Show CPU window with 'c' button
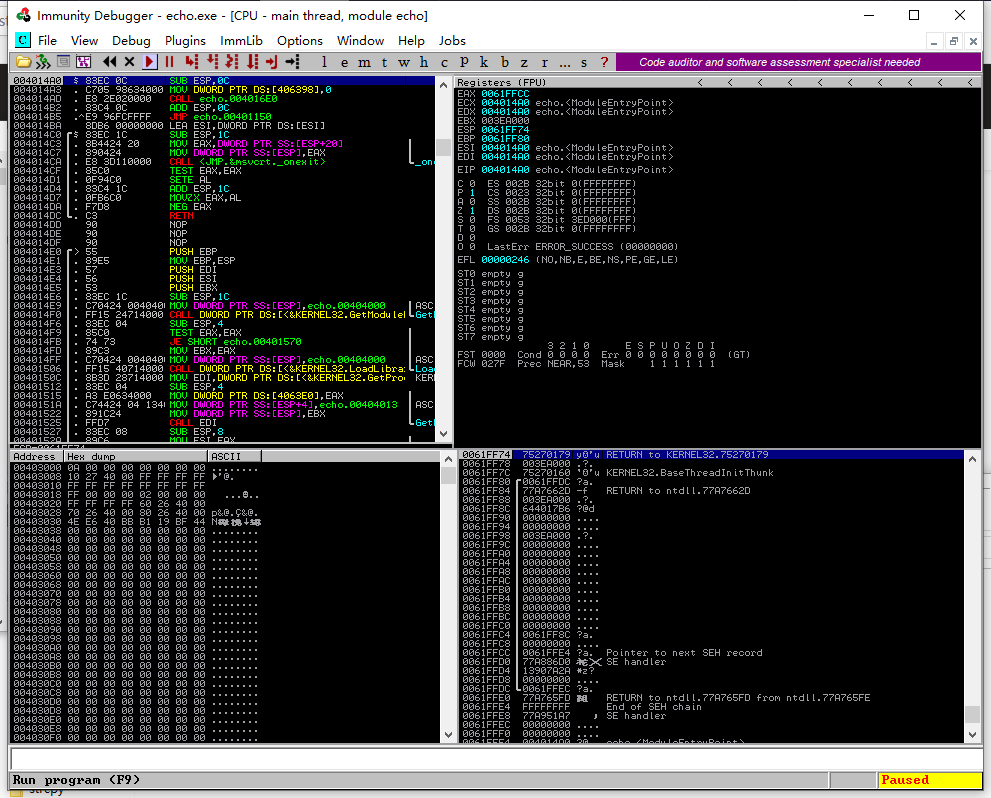Screen dimensions: 991x798 pos(444,62)
